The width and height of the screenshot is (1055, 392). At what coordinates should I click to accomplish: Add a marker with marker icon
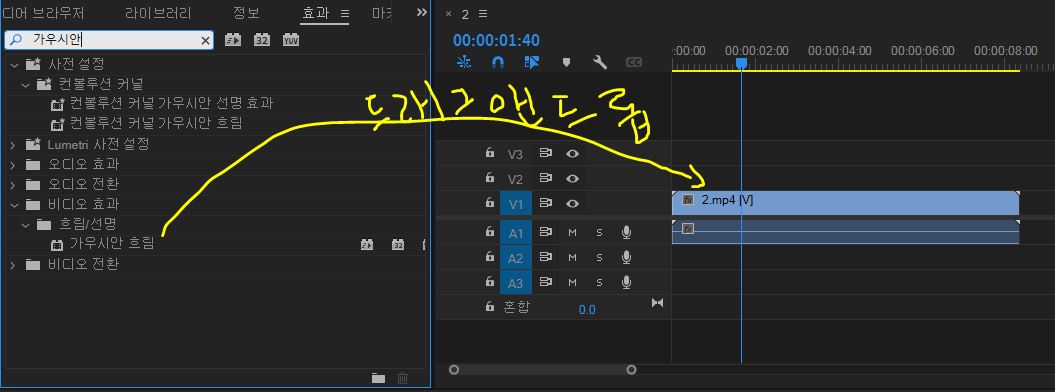(567, 62)
